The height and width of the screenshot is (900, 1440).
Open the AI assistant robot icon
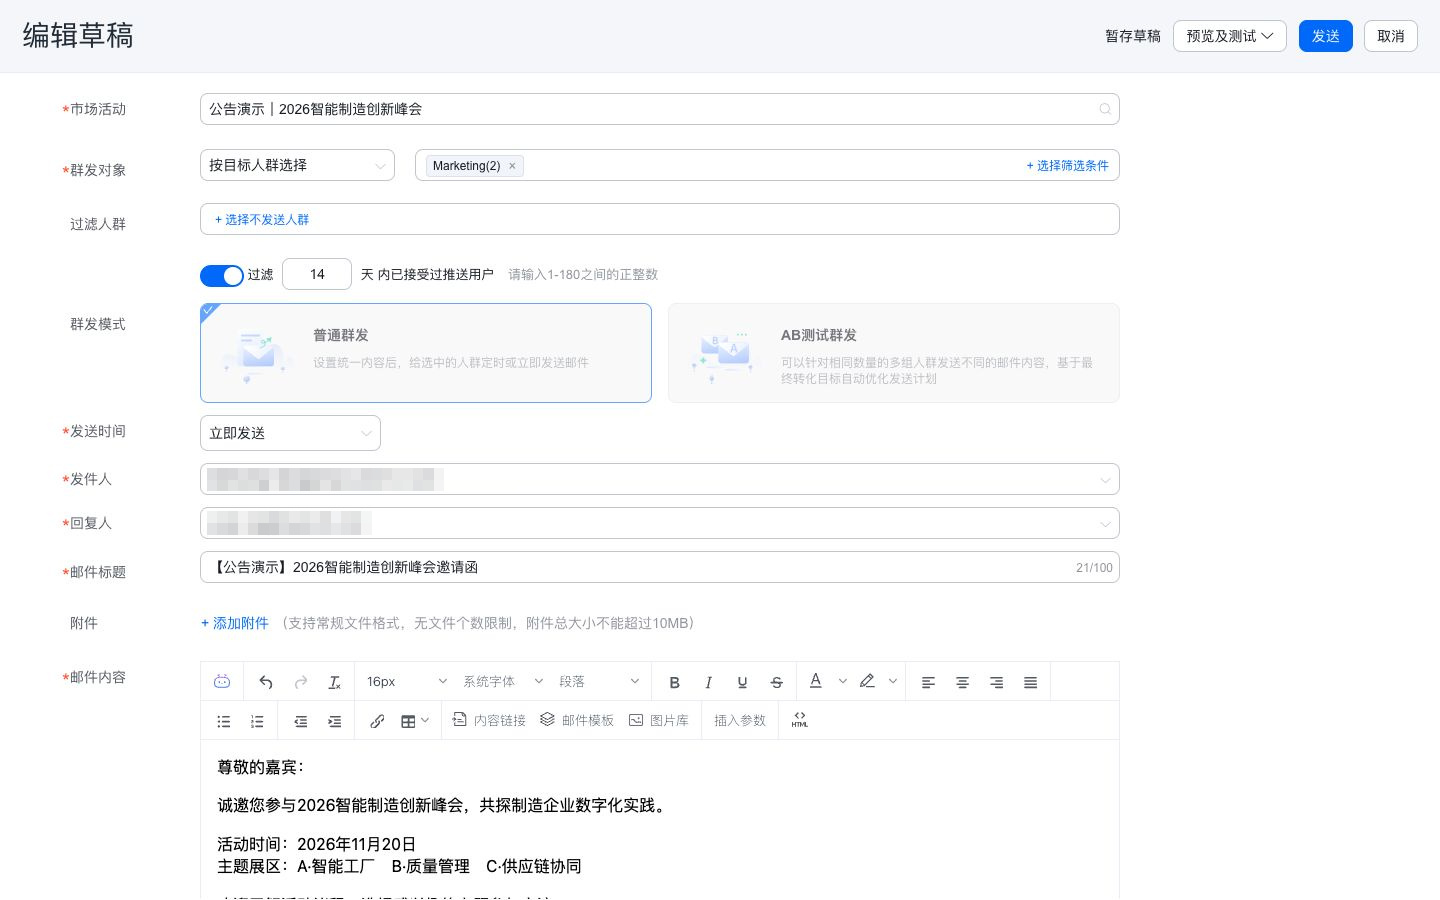click(222, 682)
